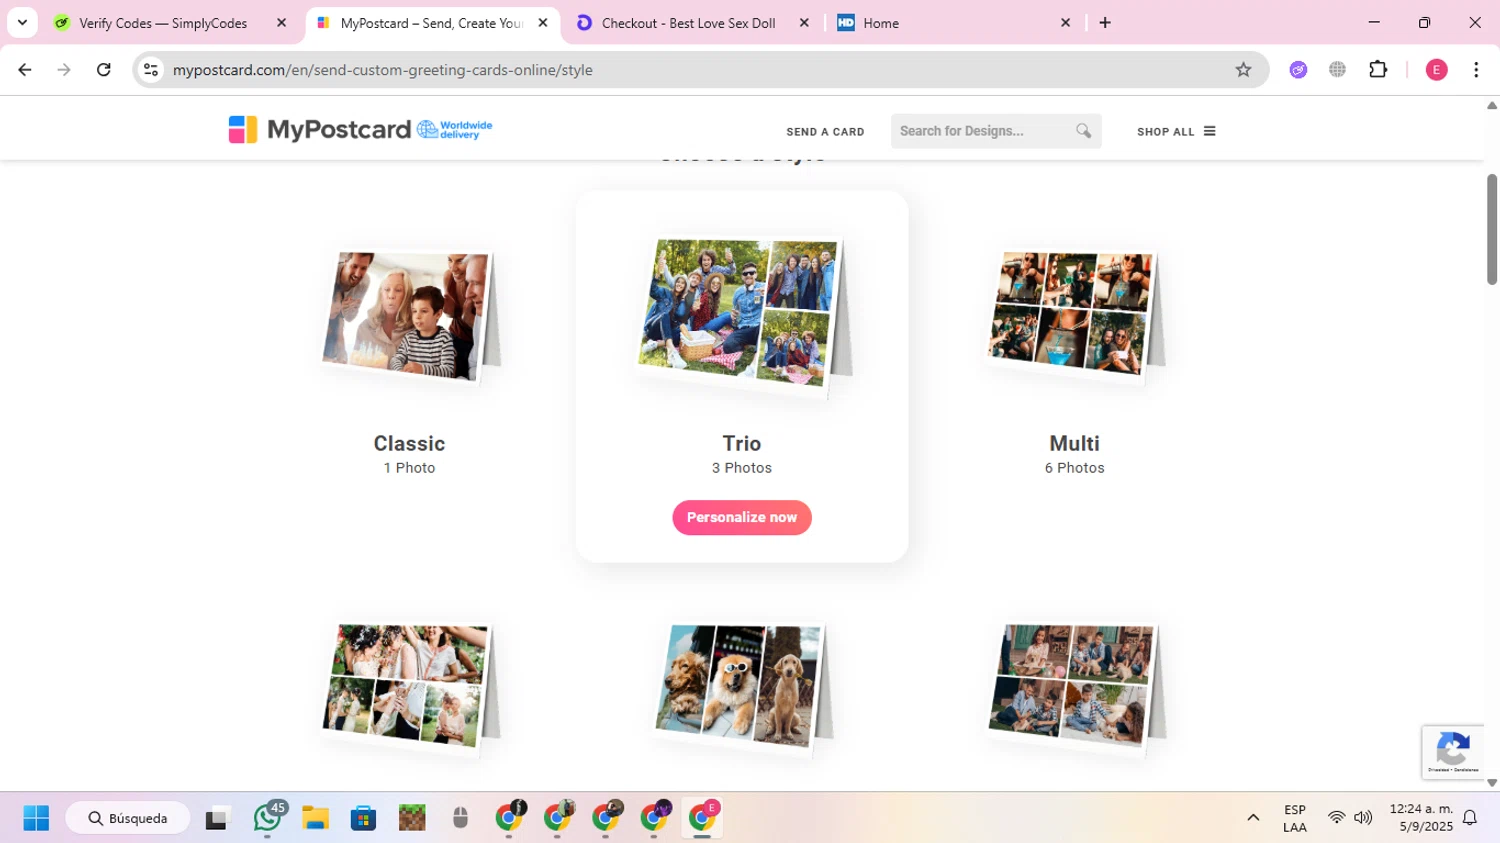Select the Multi 6 Photos card thumbnail
The height and width of the screenshot is (843, 1500).
[1075, 318]
